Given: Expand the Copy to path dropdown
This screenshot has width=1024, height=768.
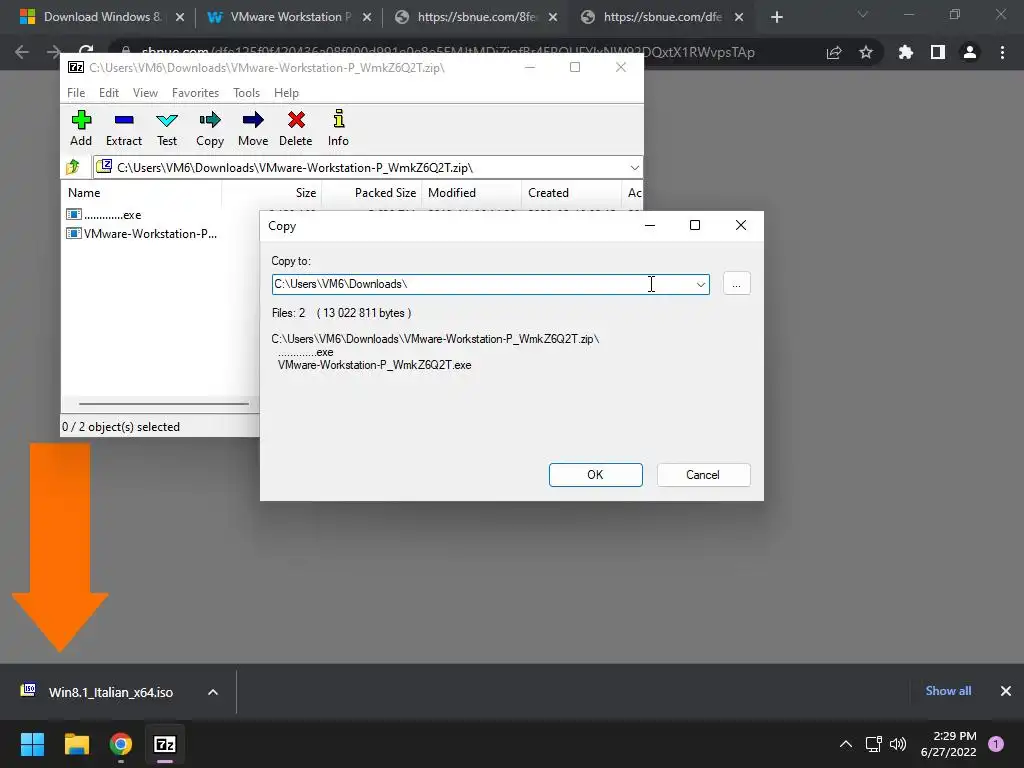Looking at the screenshot, I should pos(700,285).
